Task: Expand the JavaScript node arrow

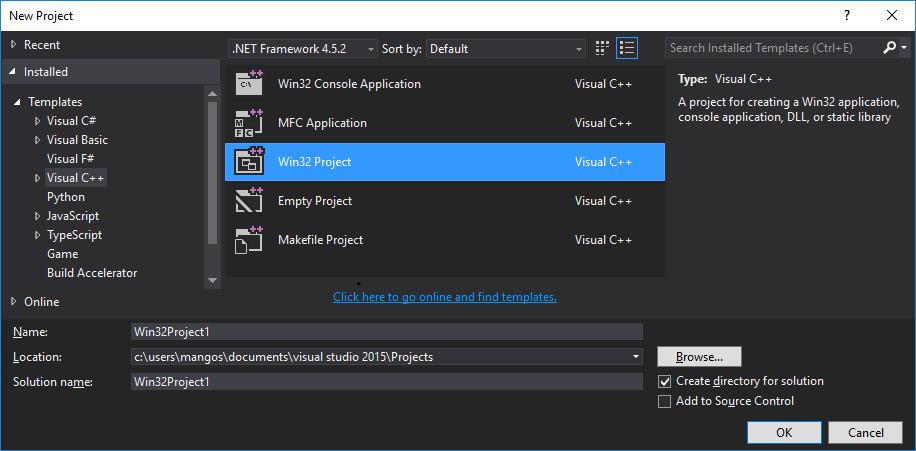Action: 37,216
